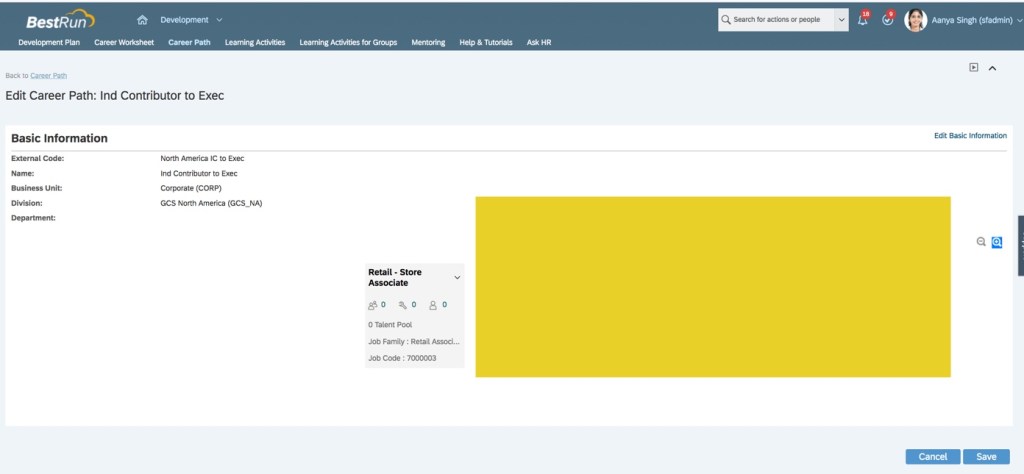
Task: Open the search scope dropdown arrow
Action: point(841,20)
